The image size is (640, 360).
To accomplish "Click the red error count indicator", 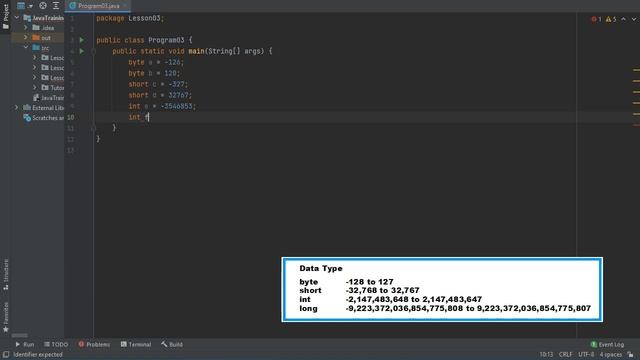I will pos(596,19).
